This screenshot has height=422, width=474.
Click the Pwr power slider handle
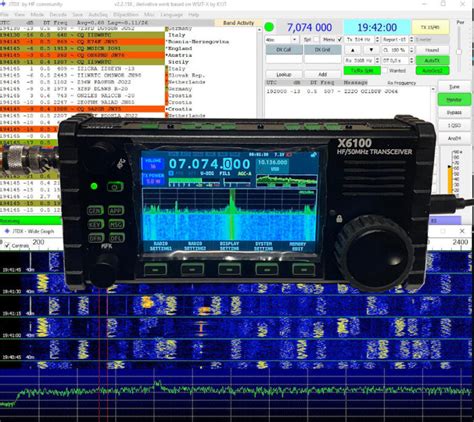pos(459,52)
